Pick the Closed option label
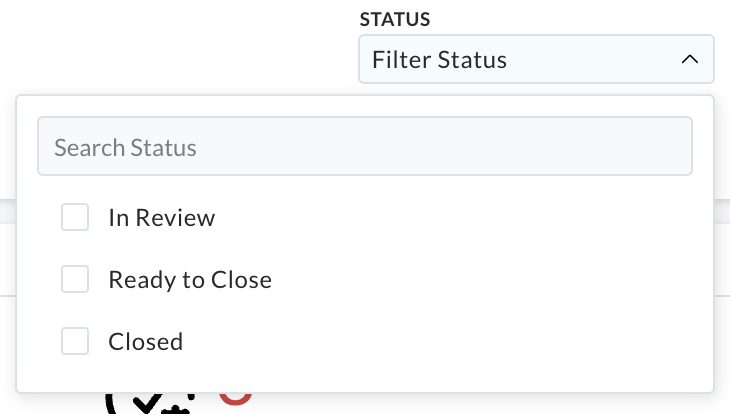 click(x=145, y=341)
